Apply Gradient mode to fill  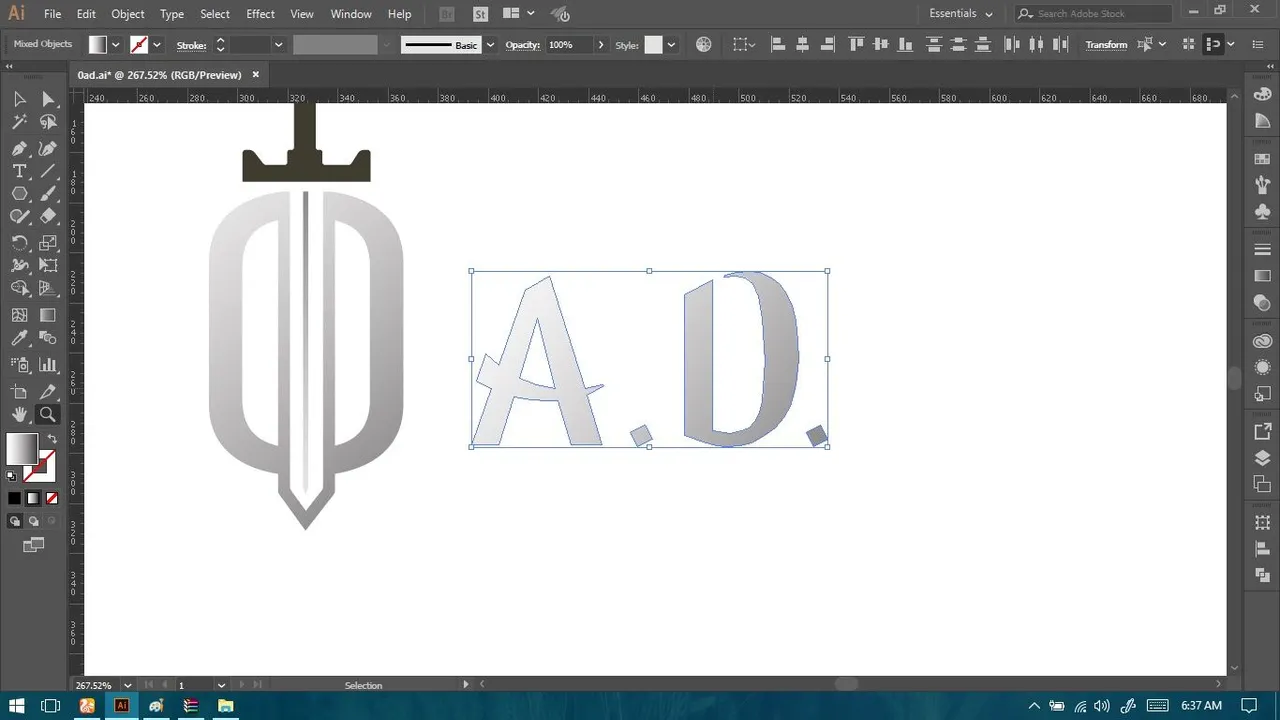[33, 498]
